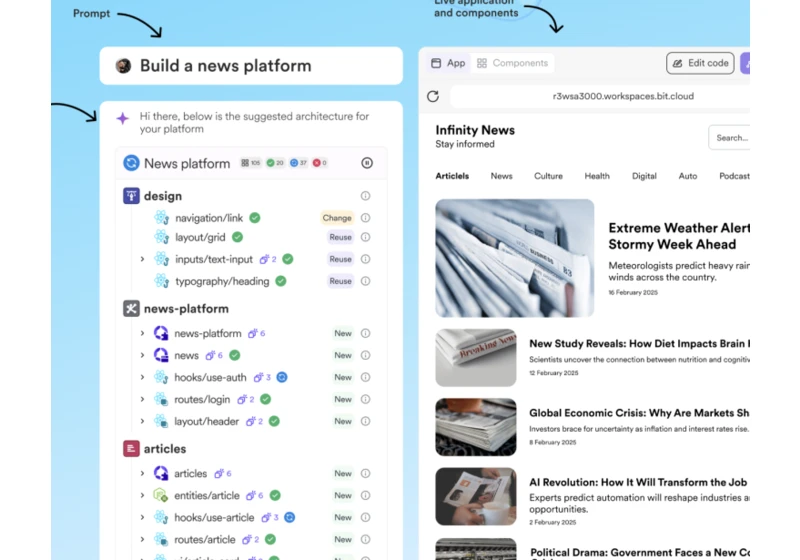Screen dimensions: 800x560
Task: Open info for navigation/link row
Action: tap(365, 218)
